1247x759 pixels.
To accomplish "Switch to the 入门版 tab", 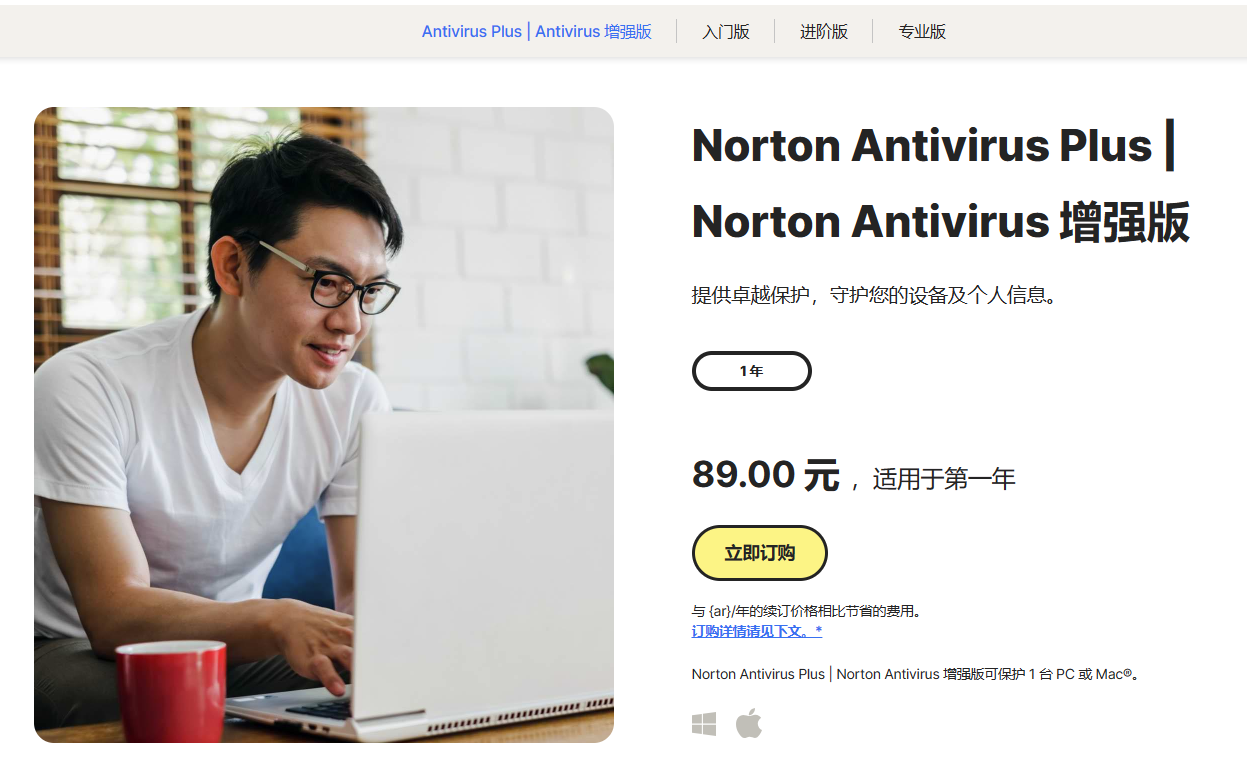I will [726, 31].
